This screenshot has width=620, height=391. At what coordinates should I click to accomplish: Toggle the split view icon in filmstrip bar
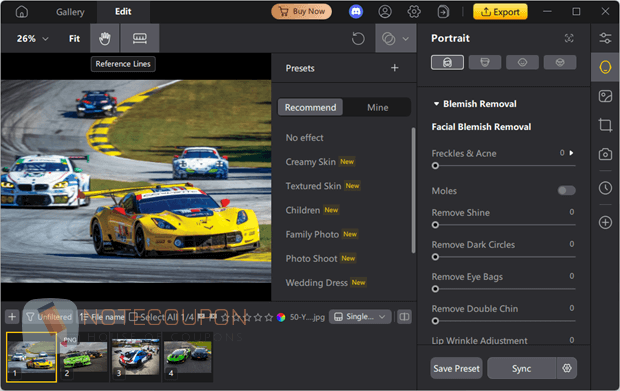pos(404,317)
